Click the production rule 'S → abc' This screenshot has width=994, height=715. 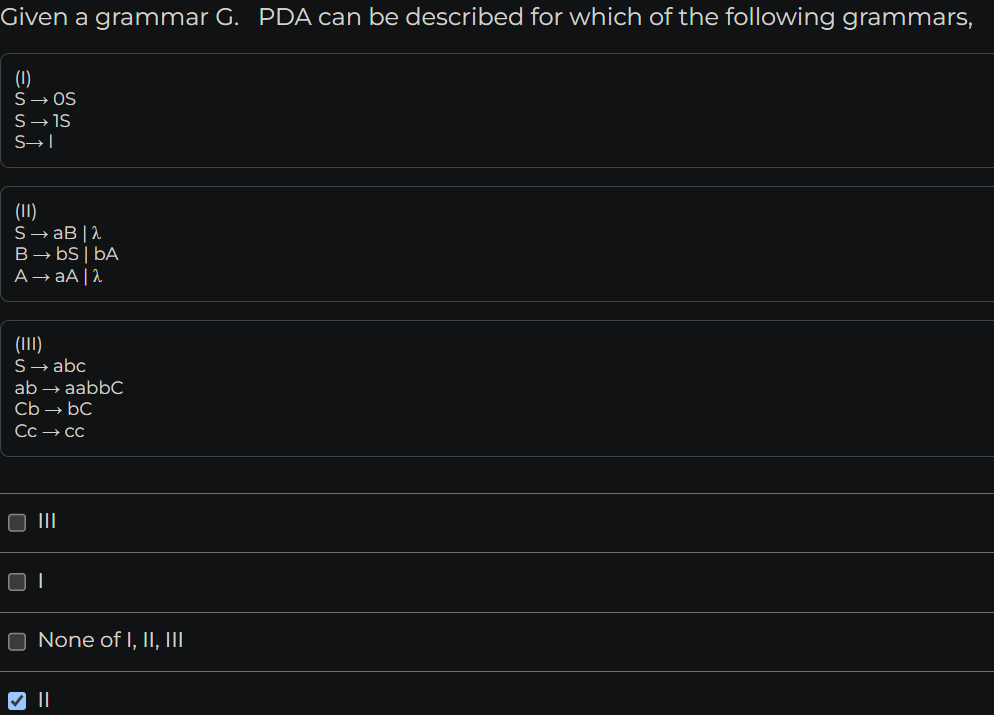50,366
